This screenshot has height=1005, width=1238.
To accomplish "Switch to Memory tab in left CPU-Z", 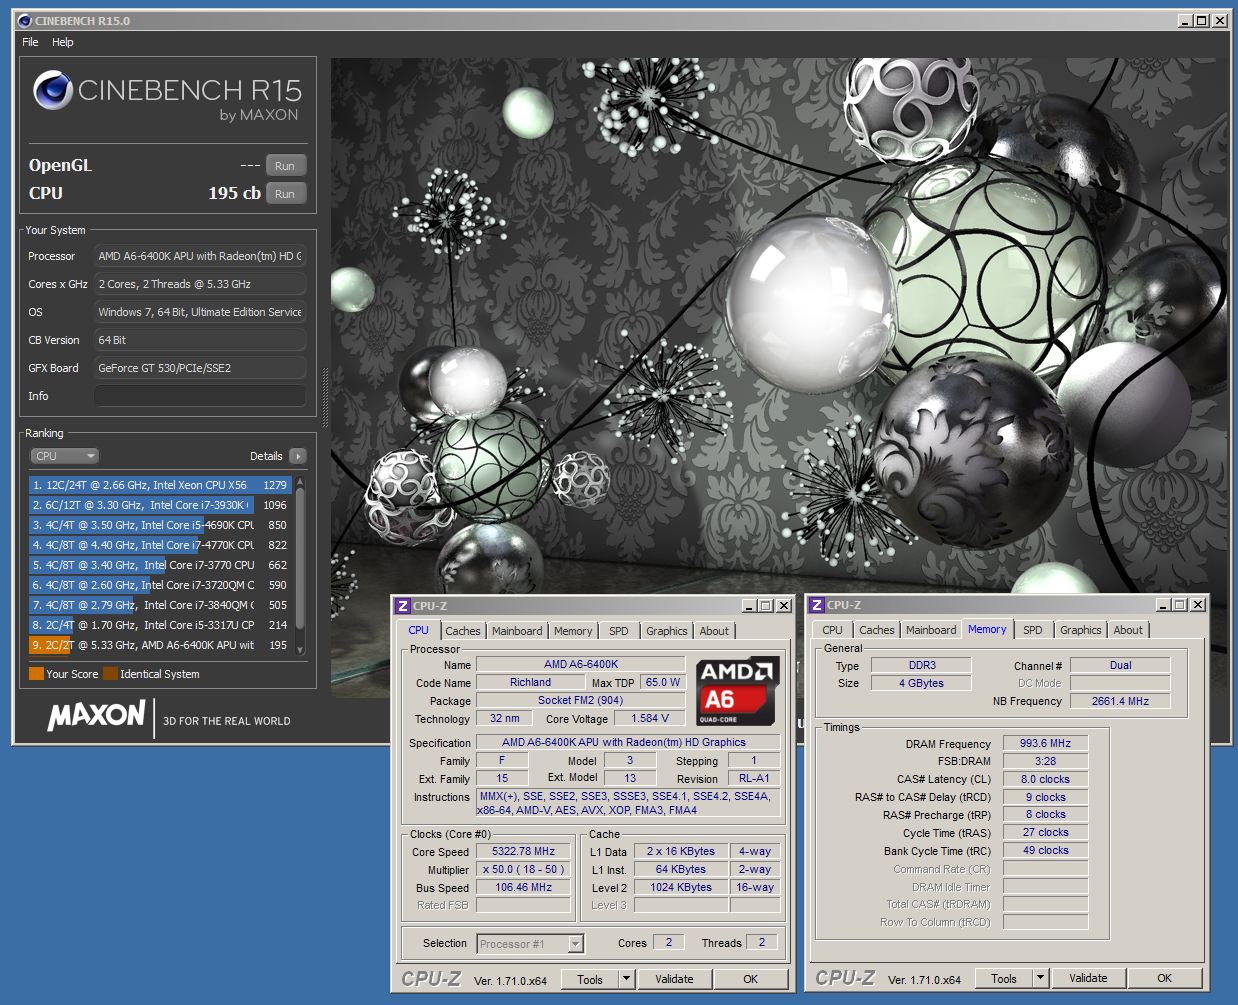I will [573, 631].
